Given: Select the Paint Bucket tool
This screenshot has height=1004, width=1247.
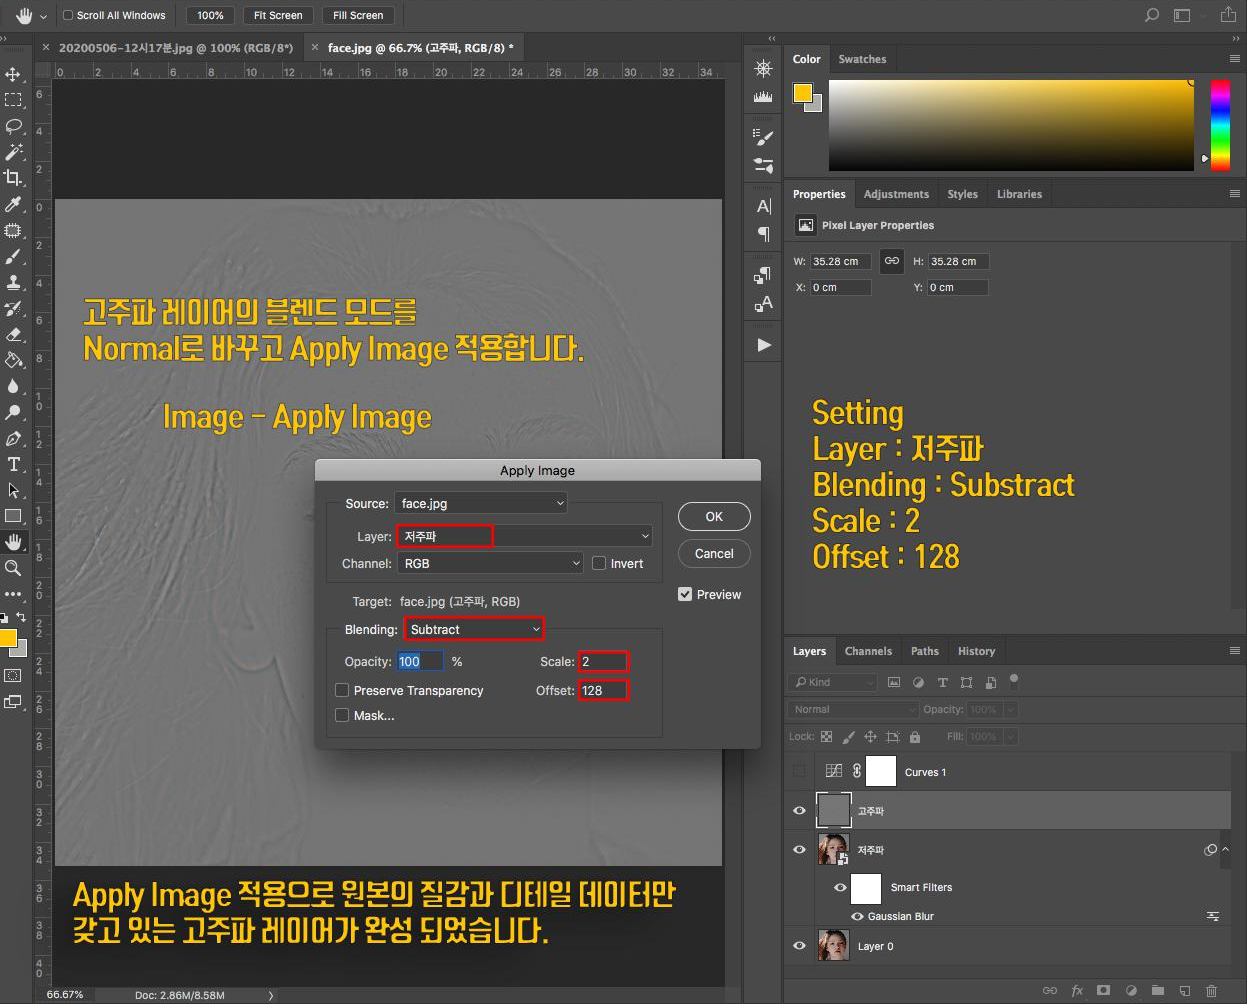Looking at the screenshot, I should tap(13, 360).
